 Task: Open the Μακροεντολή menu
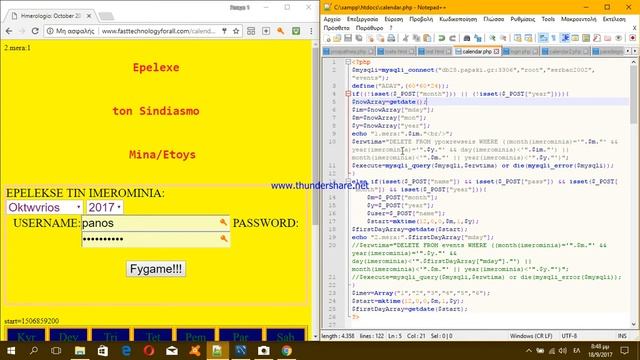[578, 19]
